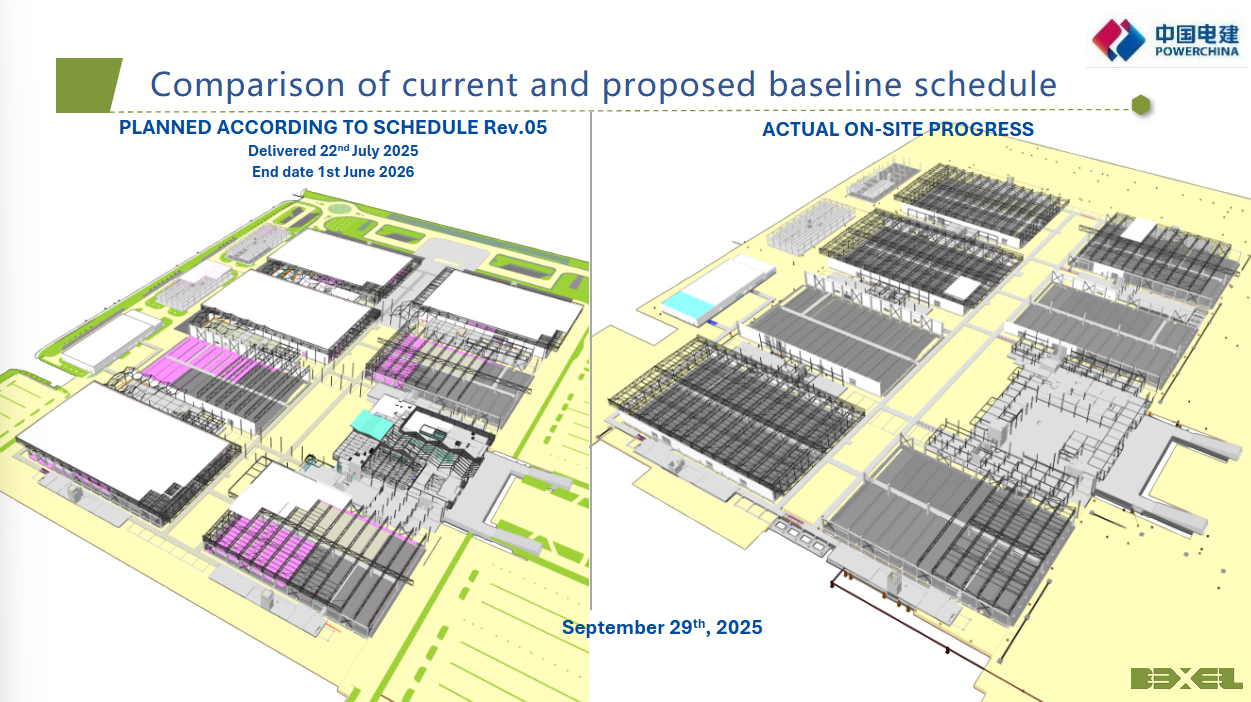
Task: Click the 'ACTUAL ON-SITE PROGRESS' heading
Action: coord(897,129)
